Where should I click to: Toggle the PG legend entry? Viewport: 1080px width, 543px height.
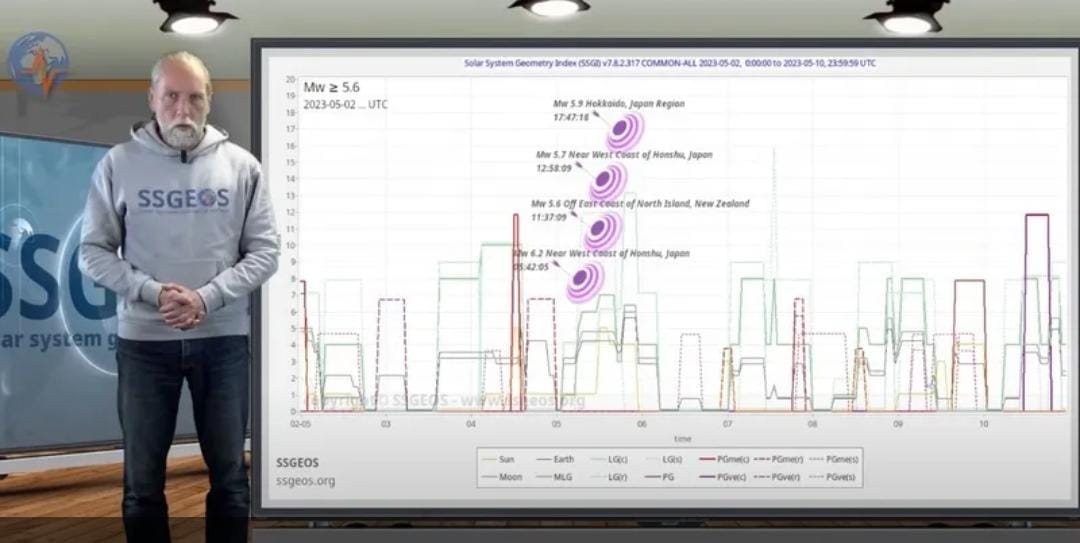[x=659, y=477]
